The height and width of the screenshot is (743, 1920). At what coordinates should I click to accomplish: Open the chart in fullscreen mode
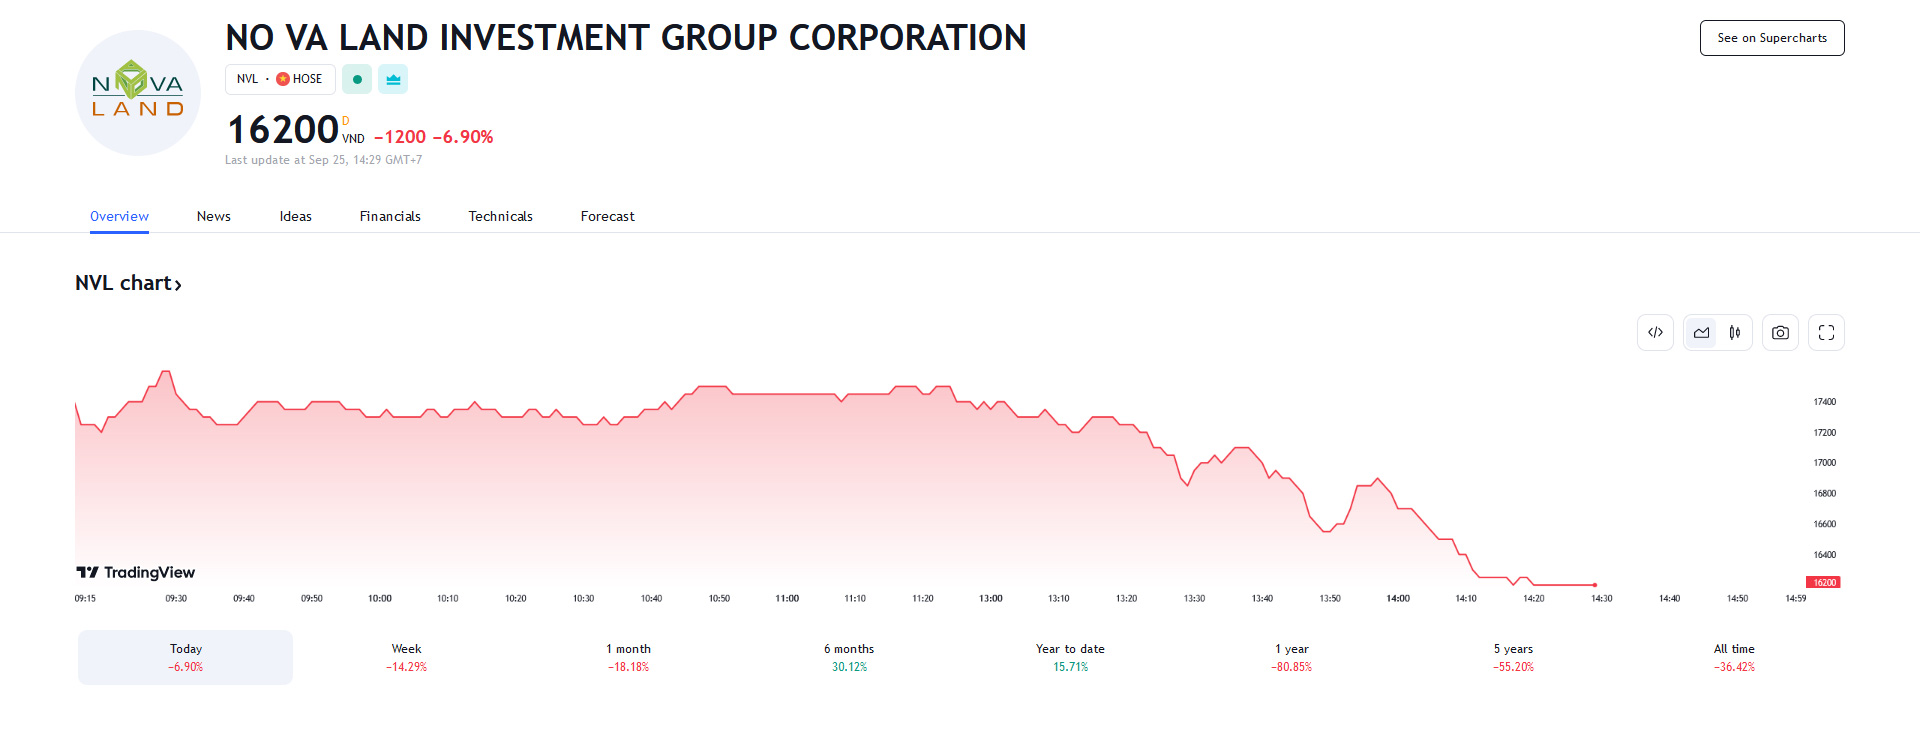click(1826, 333)
